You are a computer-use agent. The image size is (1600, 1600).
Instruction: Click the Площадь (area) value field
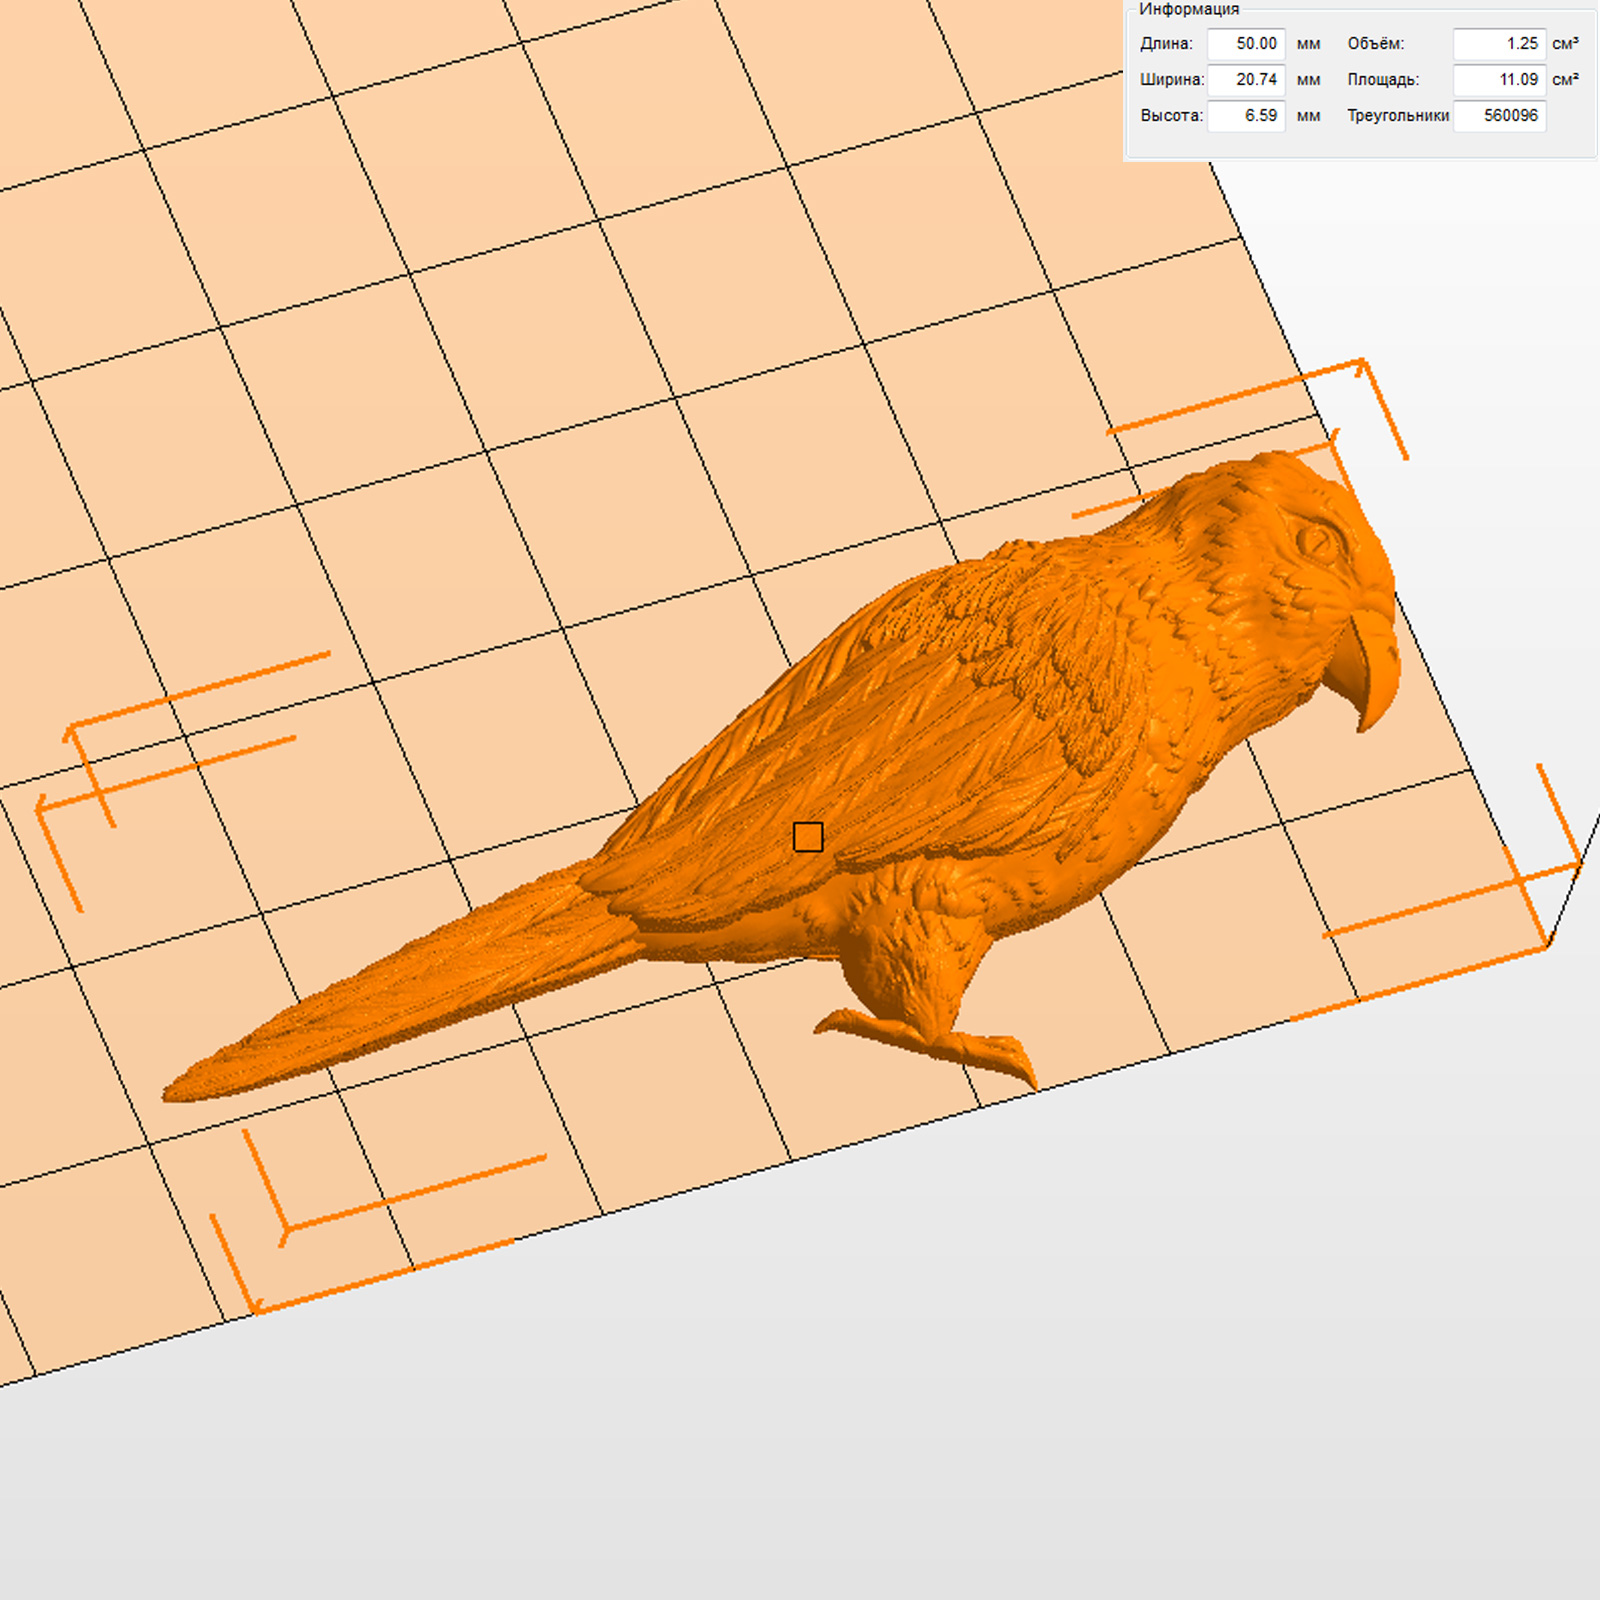tap(1499, 80)
